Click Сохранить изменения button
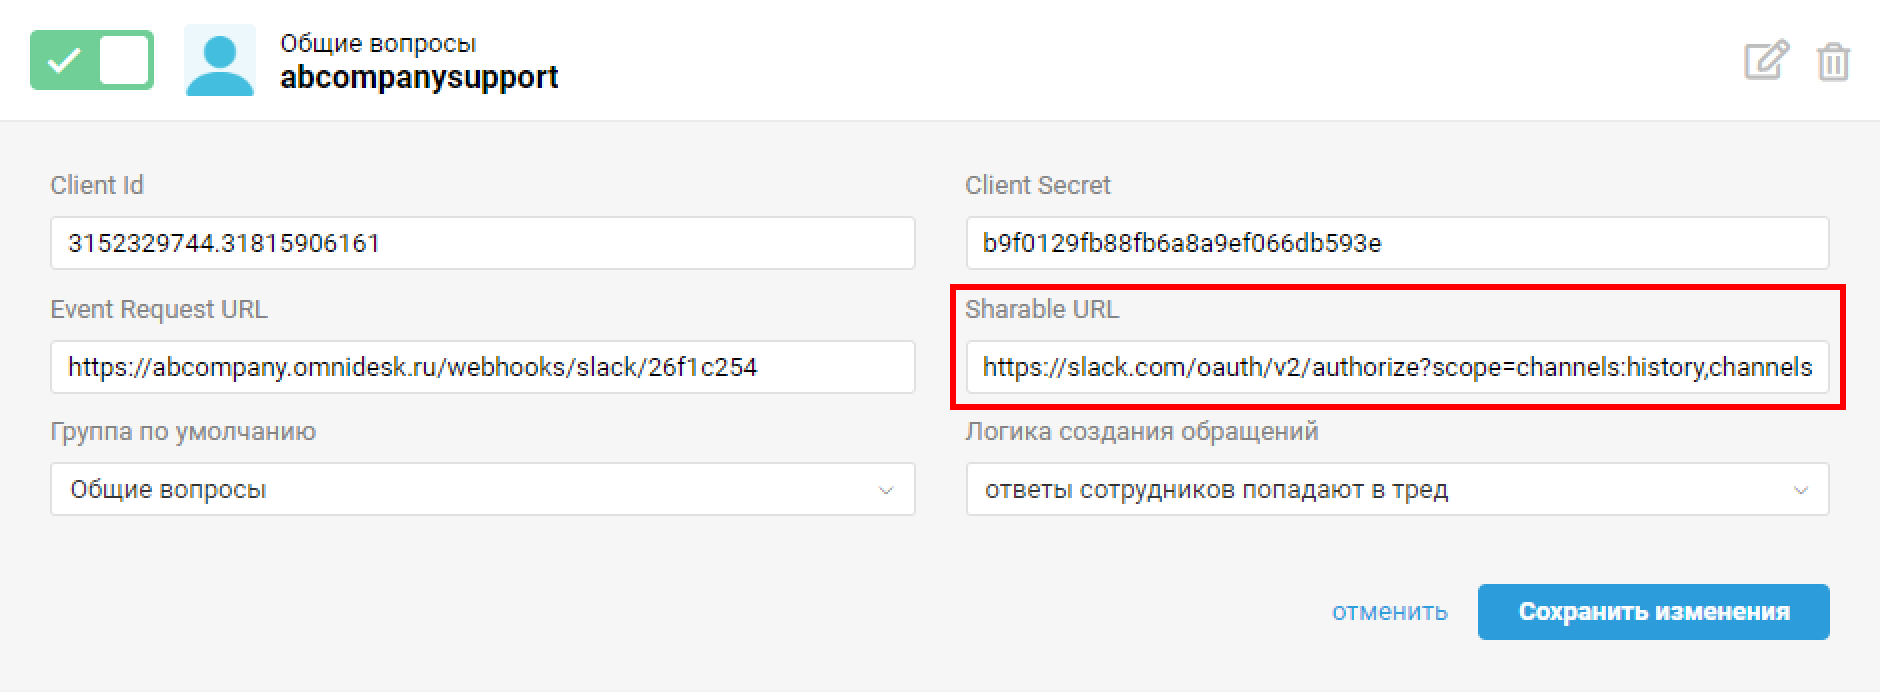This screenshot has width=1880, height=692. tap(1654, 612)
